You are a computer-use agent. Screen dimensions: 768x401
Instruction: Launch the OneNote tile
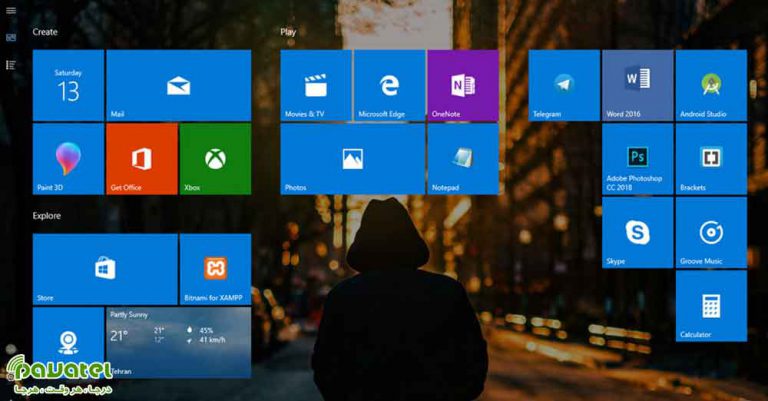(x=463, y=85)
